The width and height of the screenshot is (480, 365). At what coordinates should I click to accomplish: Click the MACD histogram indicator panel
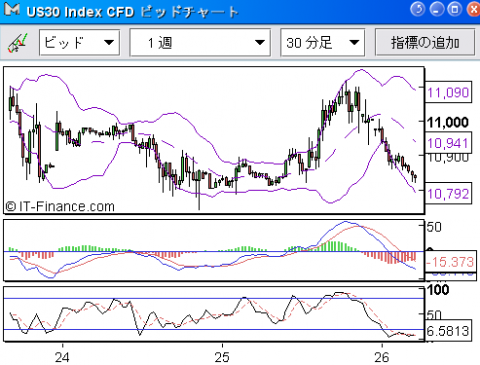[x=214, y=250]
